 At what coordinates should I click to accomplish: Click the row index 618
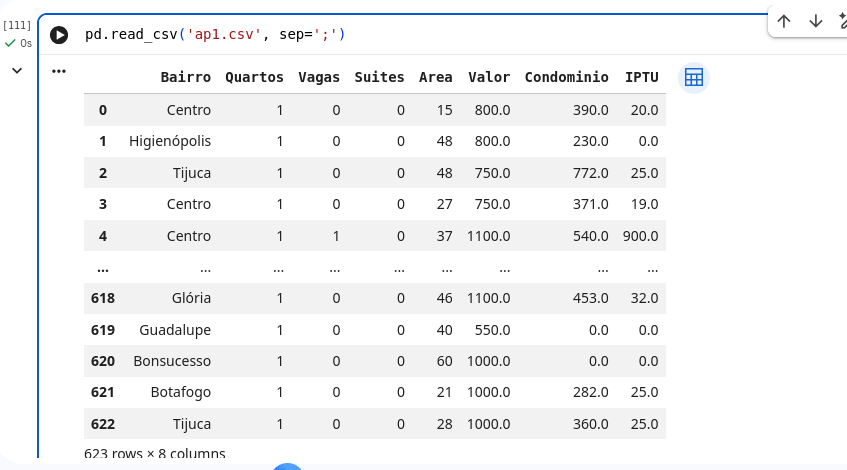103,298
